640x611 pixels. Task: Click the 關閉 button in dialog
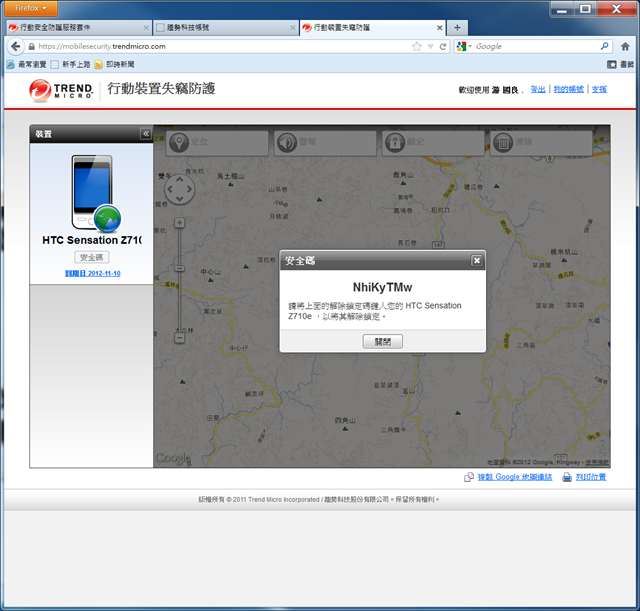pyautogui.click(x=382, y=342)
